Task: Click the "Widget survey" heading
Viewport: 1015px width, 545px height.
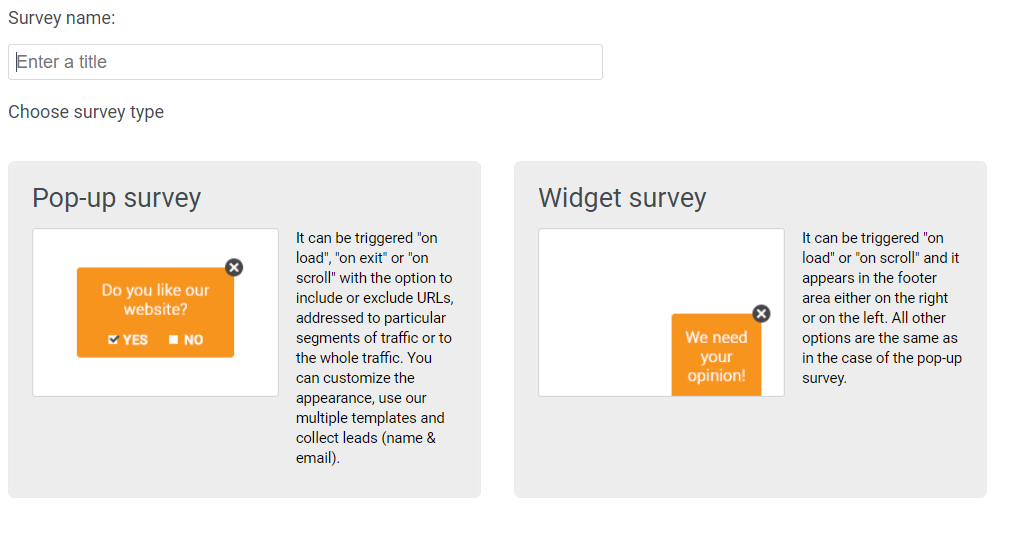Action: 622,198
